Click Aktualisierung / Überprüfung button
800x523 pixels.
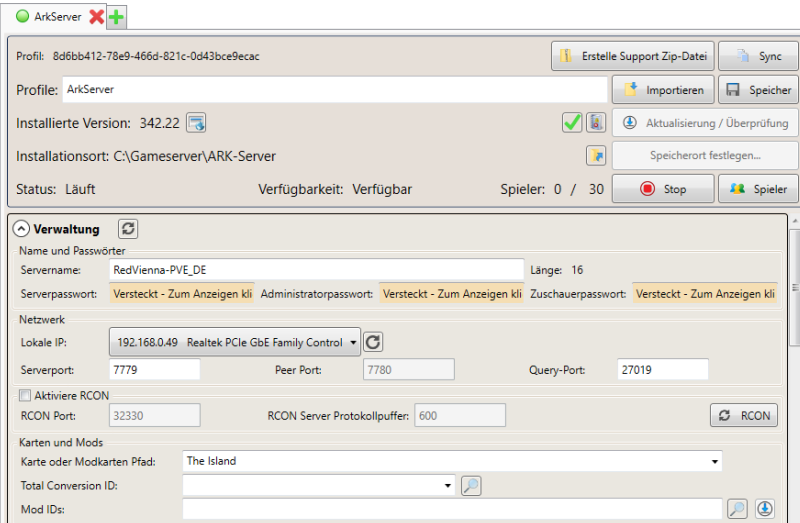705,123
